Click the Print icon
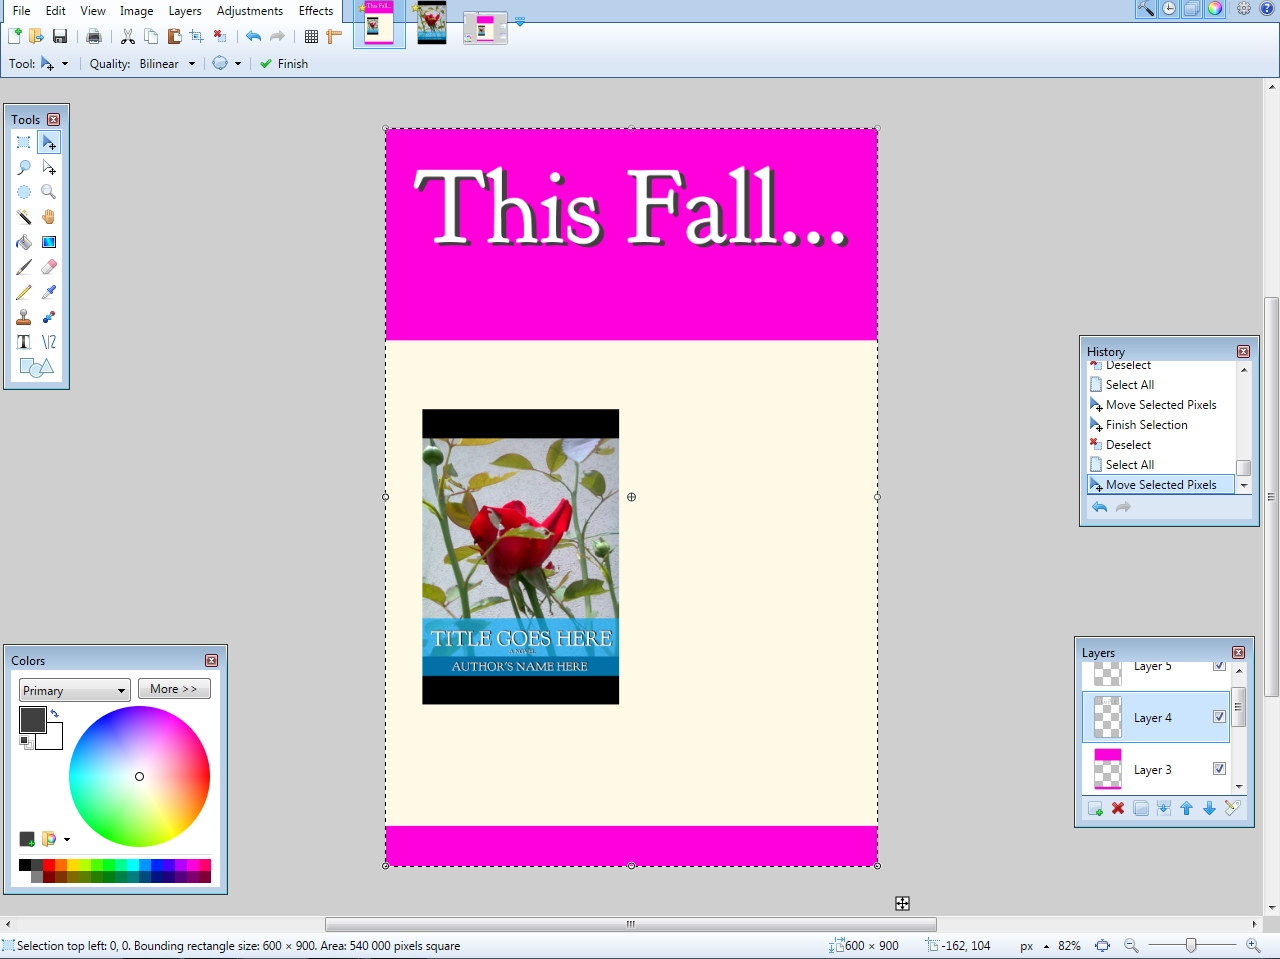1280x959 pixels. point(94,36)
